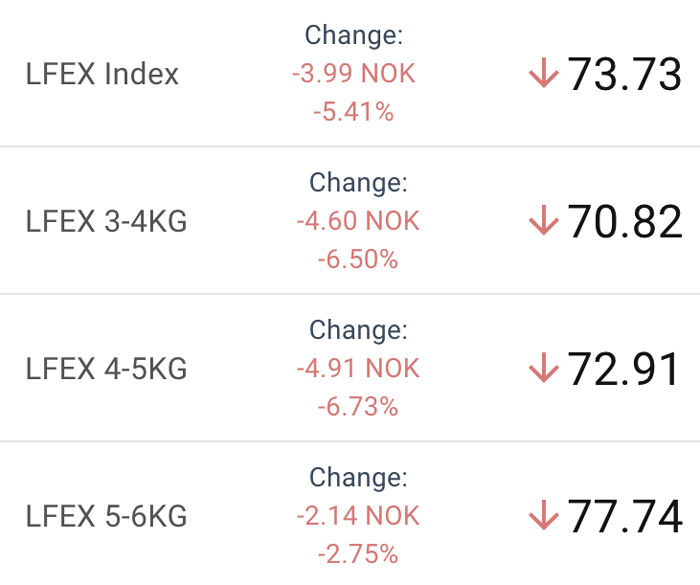The image size is (700, 585).
Task: Click the down arrow beside 70.82
Action: pyautogui.click(x=544, y=220)
